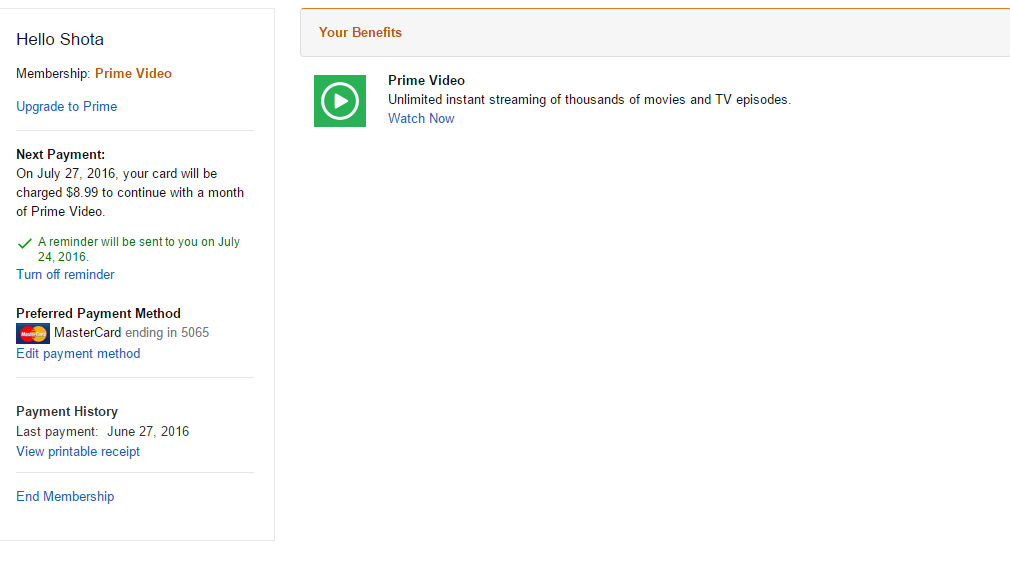Select the End Membership link
This screenshot has width=1010, height=565.
pyautogui.click(x=65, y=496)
